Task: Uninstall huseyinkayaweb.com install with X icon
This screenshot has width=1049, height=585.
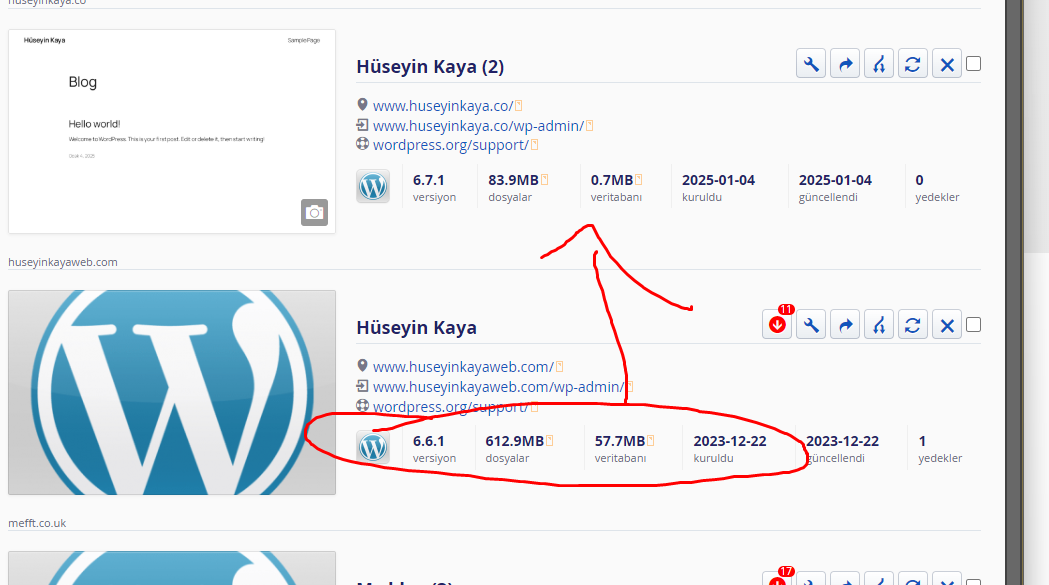Action: 947,325
